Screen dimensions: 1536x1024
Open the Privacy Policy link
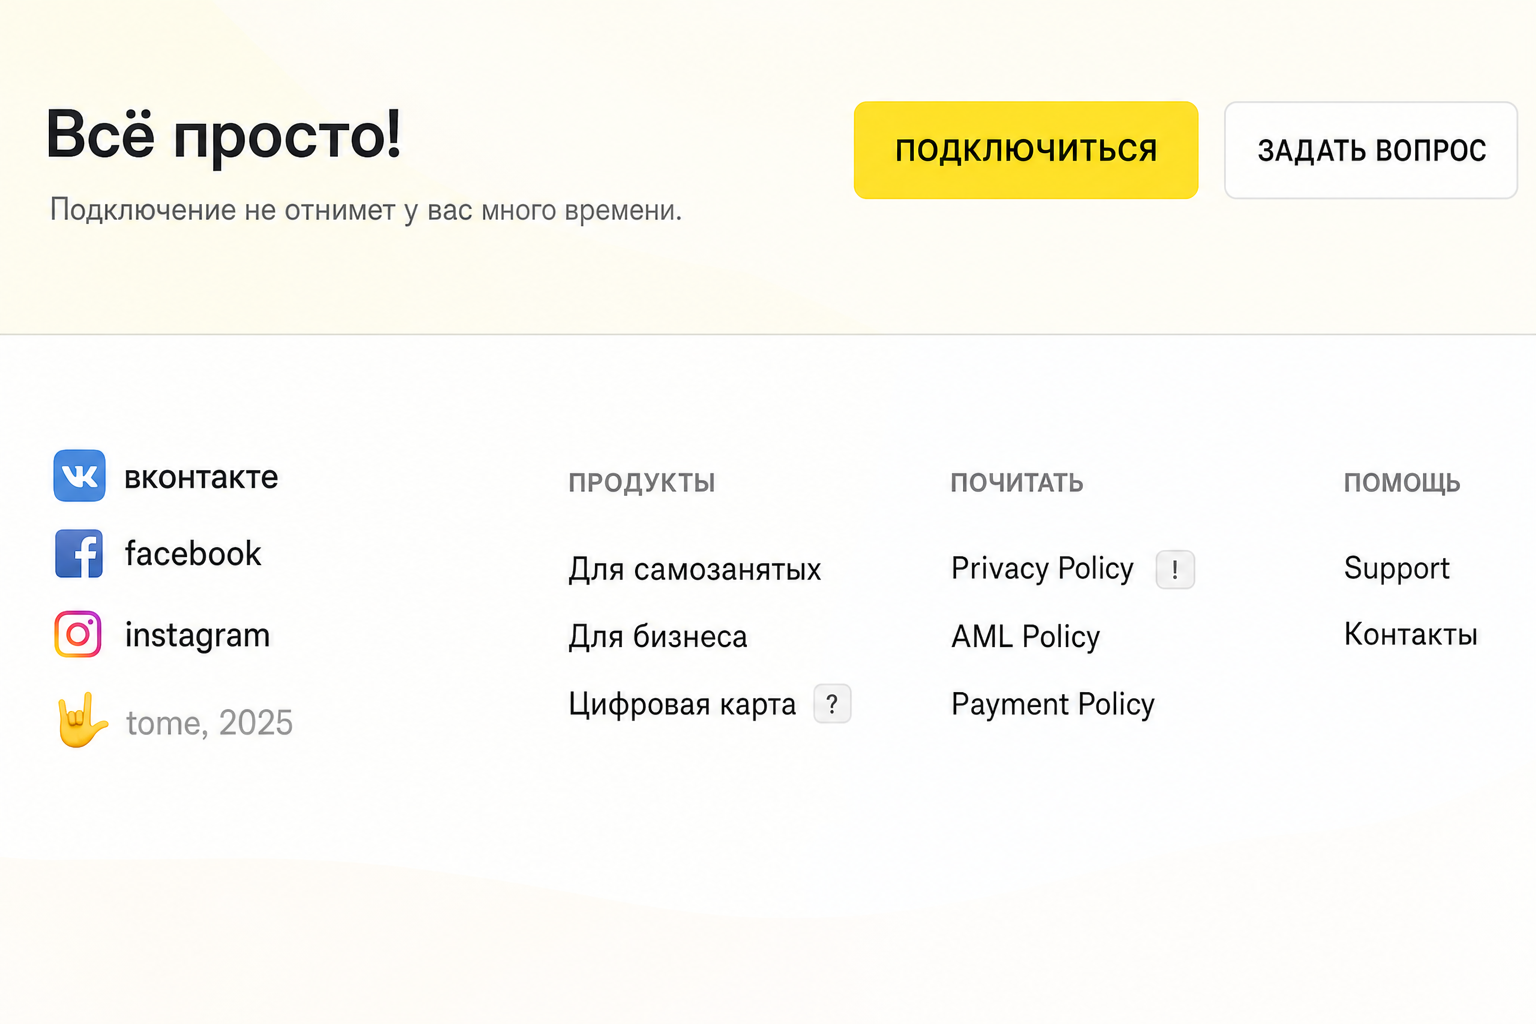pyautogui.click(x=1042, y=569)
